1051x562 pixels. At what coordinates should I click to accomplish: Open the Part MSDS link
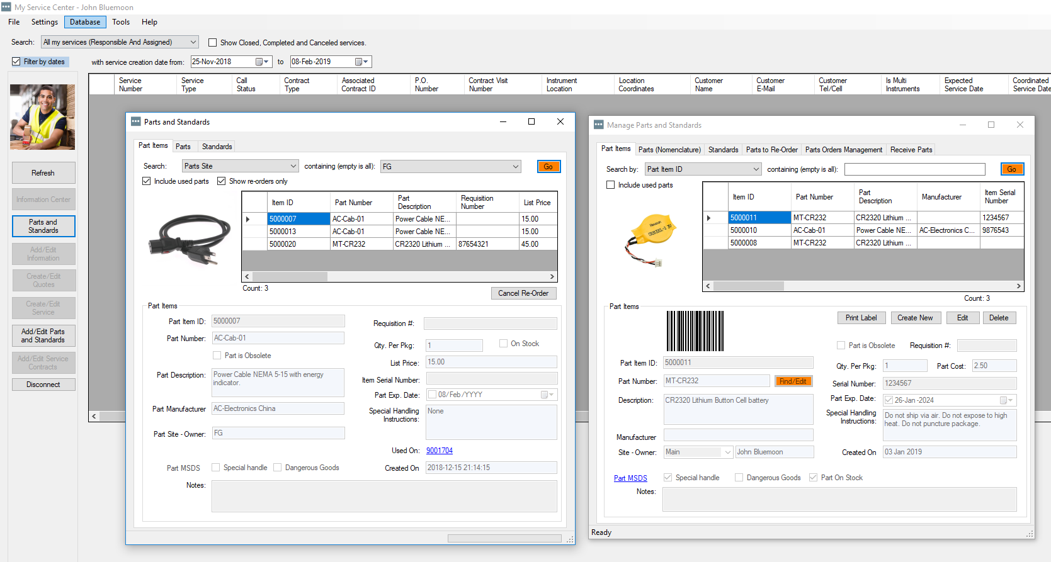coord(631,478)
